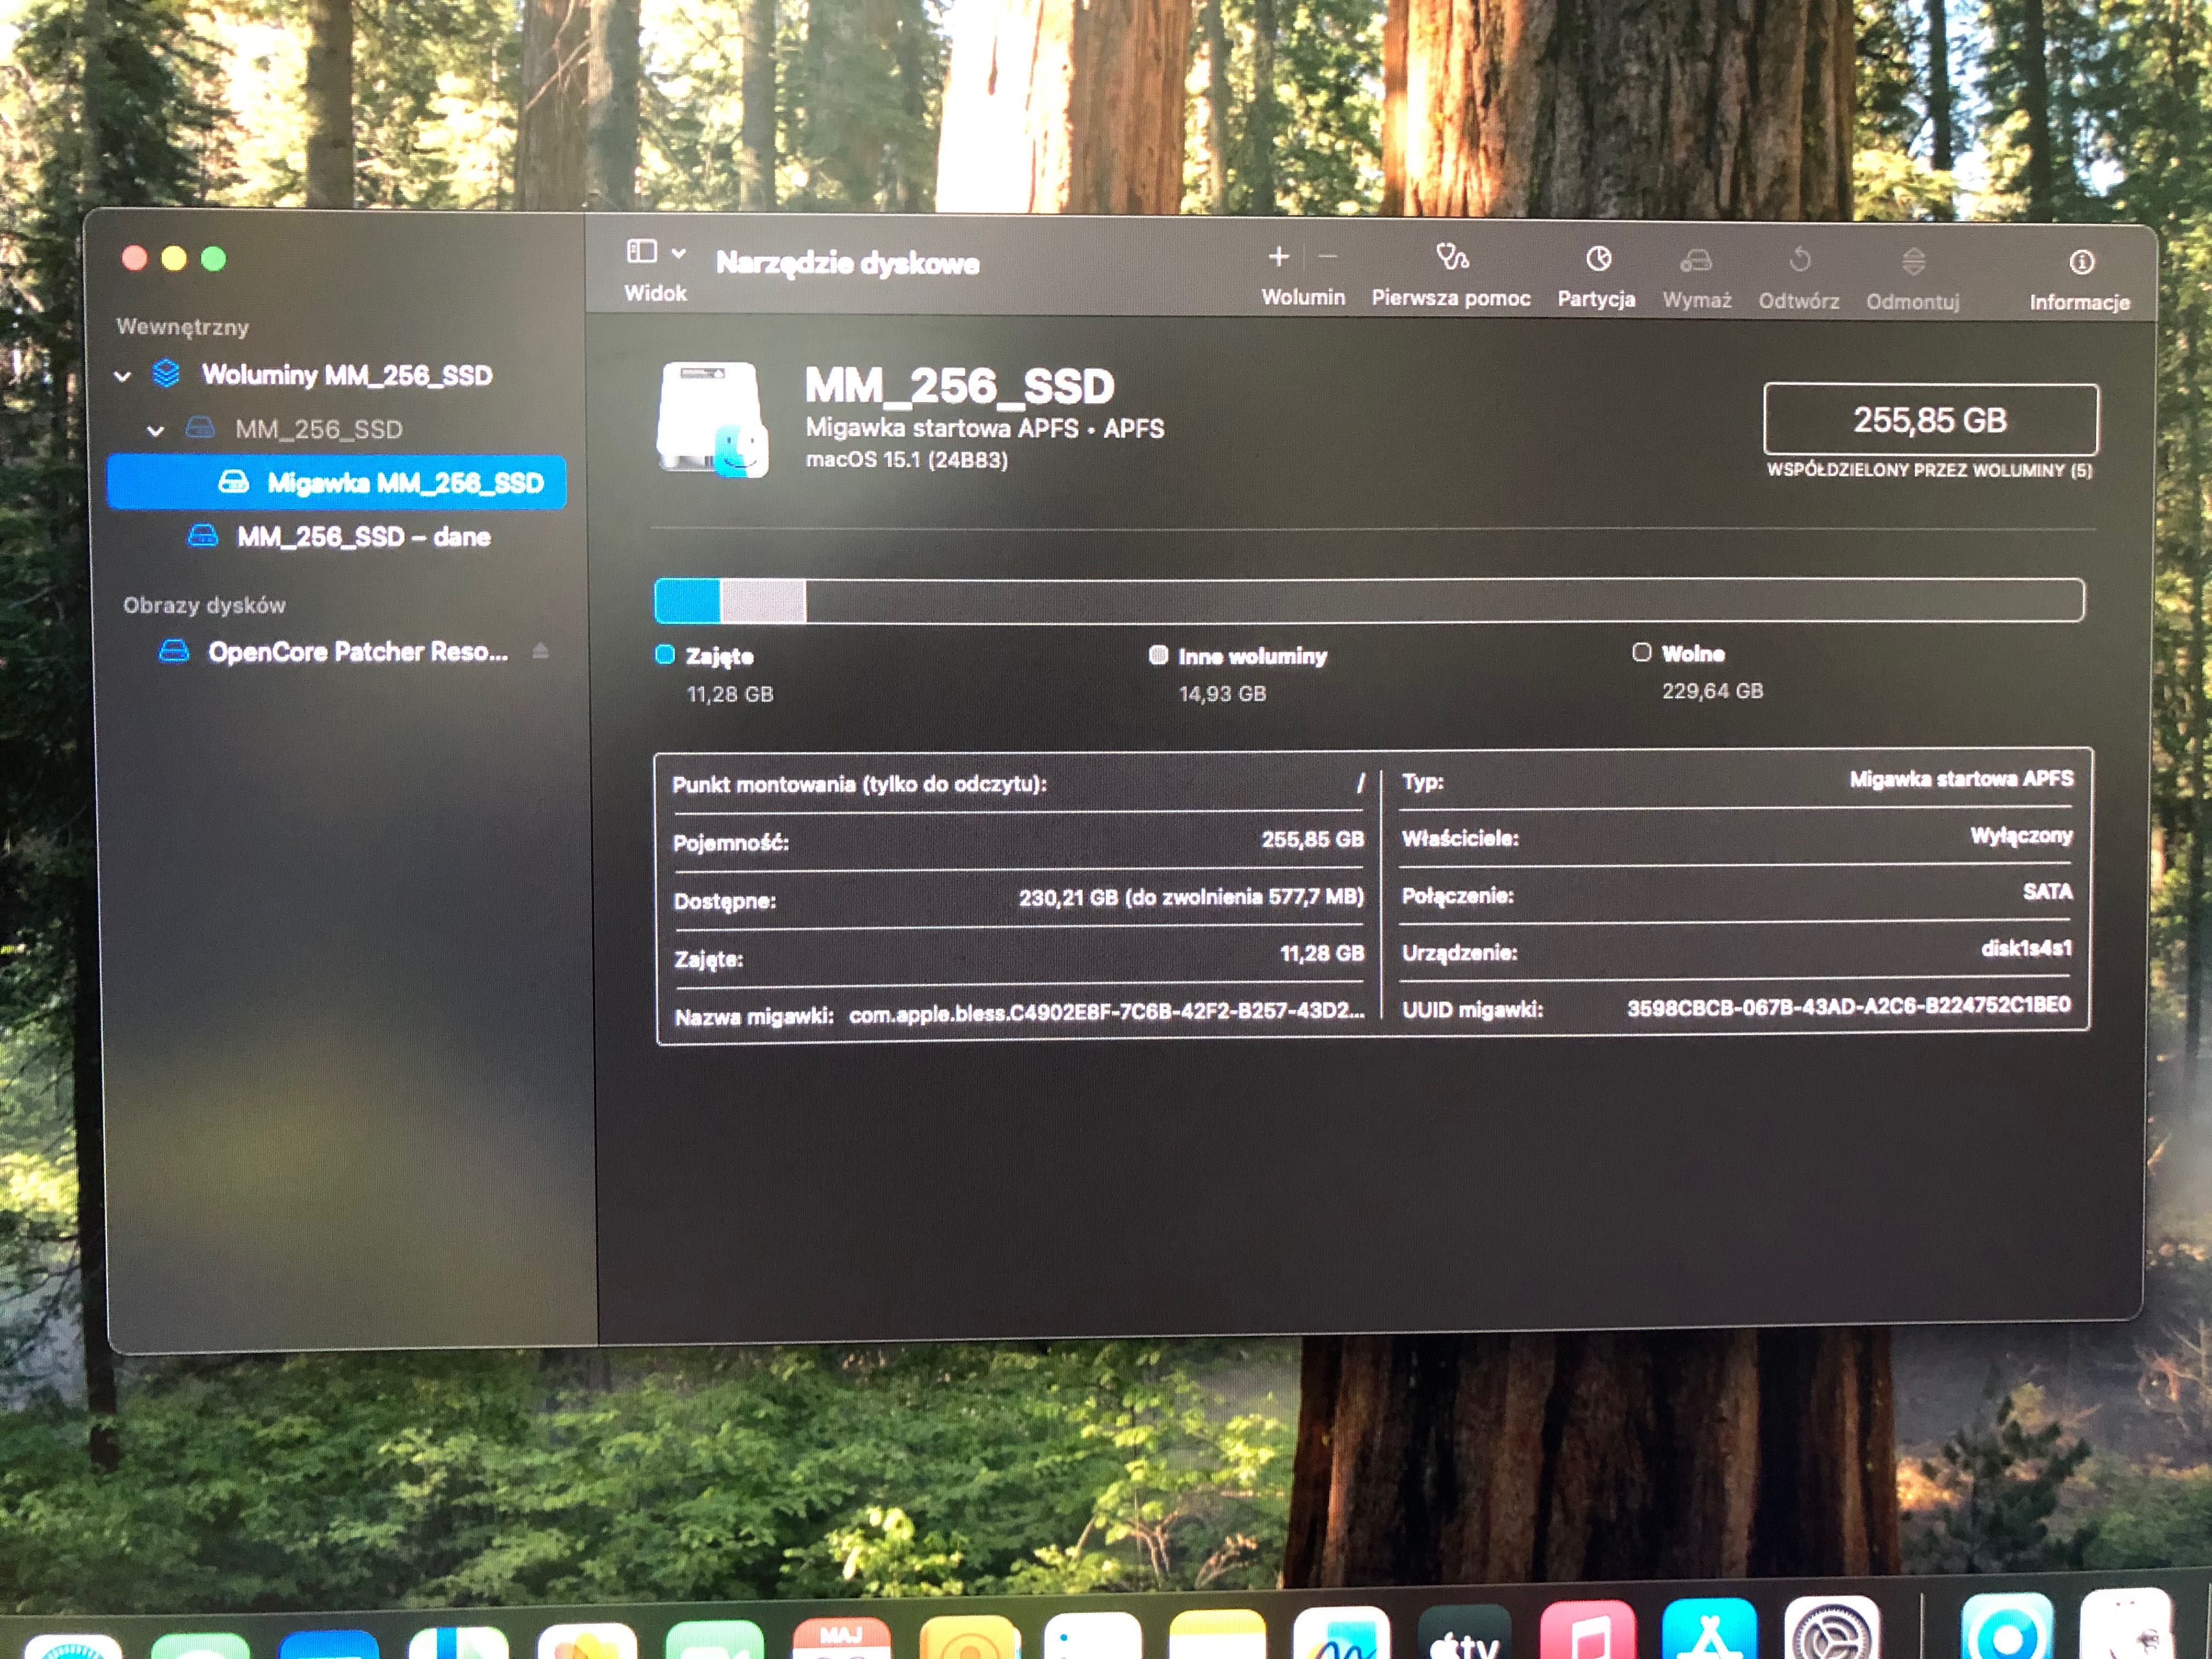
Task: Click the large MM_256_SSD drive icon
Action: click(712, 420)
